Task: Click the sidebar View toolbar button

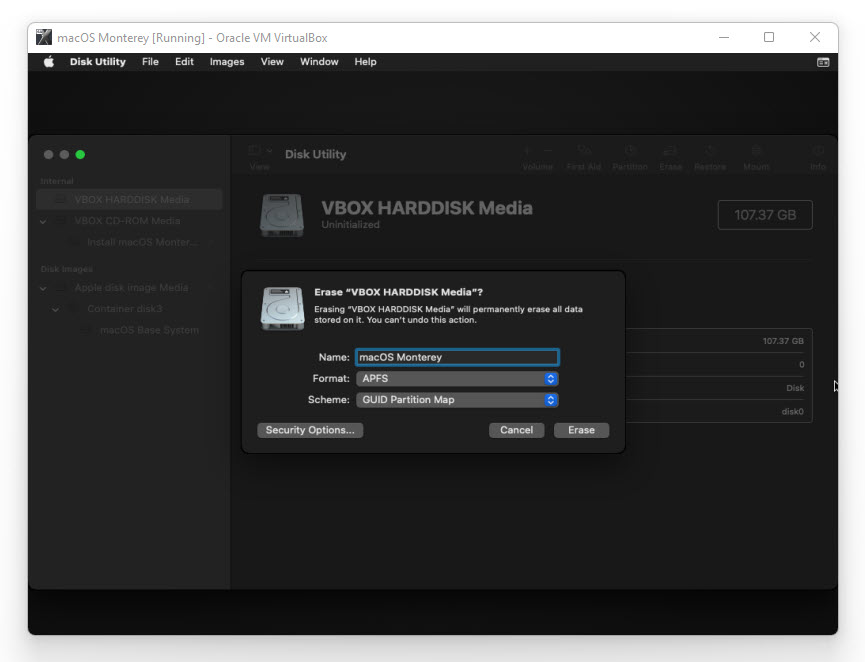Action: (x=259, y=157)
